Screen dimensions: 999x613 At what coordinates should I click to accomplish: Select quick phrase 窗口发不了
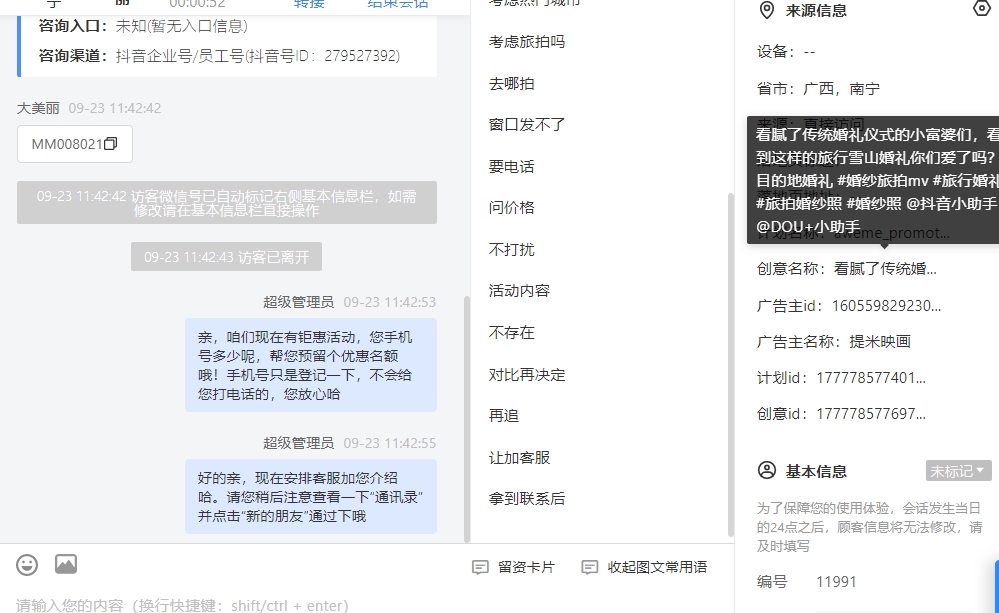tap(527, 125)
